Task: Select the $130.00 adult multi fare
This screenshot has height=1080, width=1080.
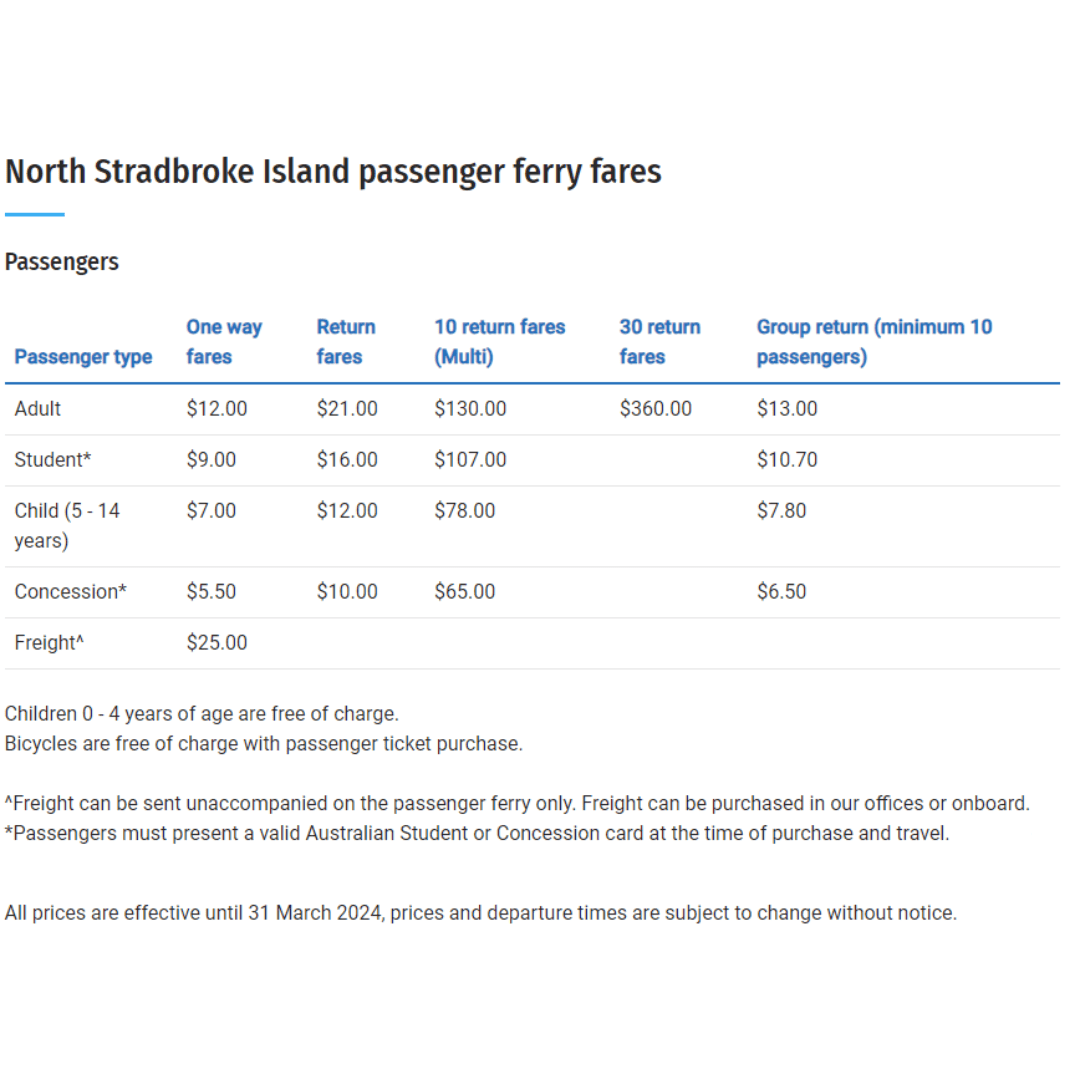Action: click(x=470, y=409)
